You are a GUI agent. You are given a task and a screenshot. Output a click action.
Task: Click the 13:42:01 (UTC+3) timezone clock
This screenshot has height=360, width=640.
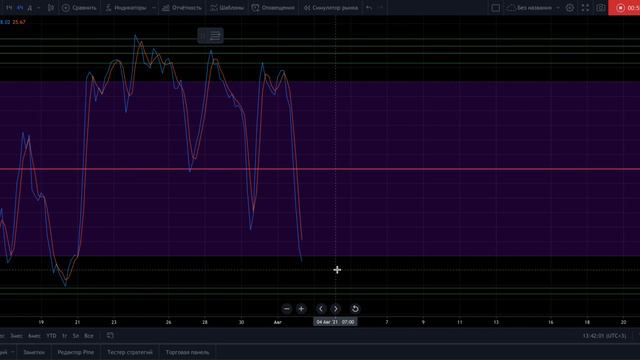(604, 336)
